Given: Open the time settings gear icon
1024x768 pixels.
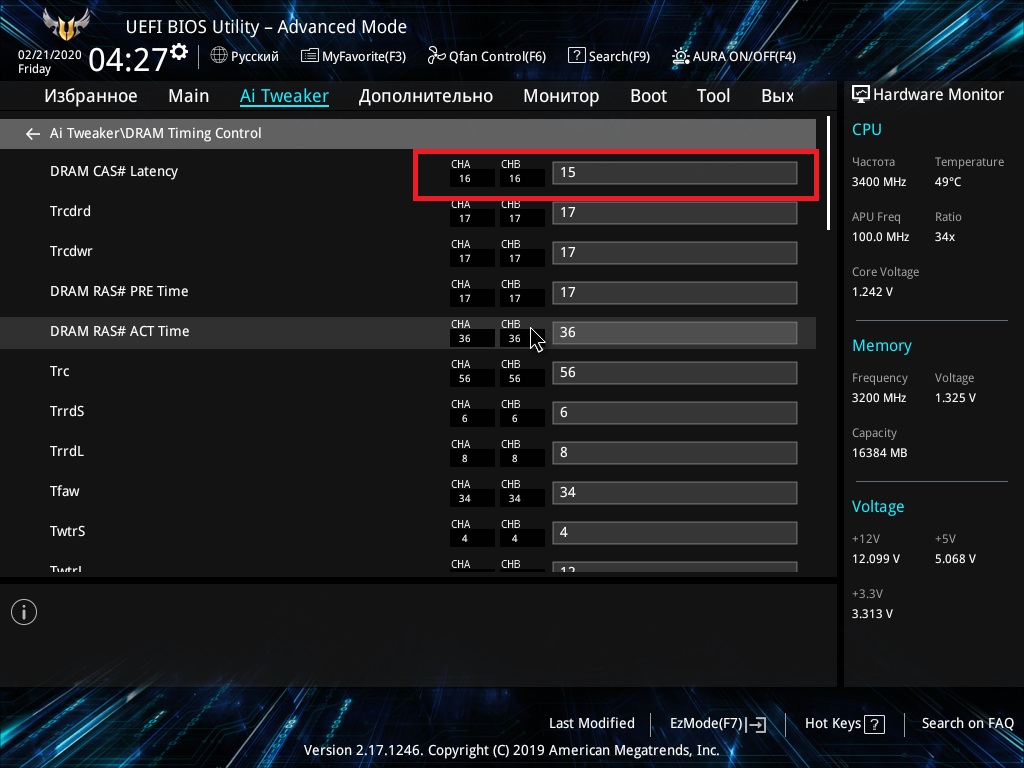Looking at the screenshot, I should (179, 51).
